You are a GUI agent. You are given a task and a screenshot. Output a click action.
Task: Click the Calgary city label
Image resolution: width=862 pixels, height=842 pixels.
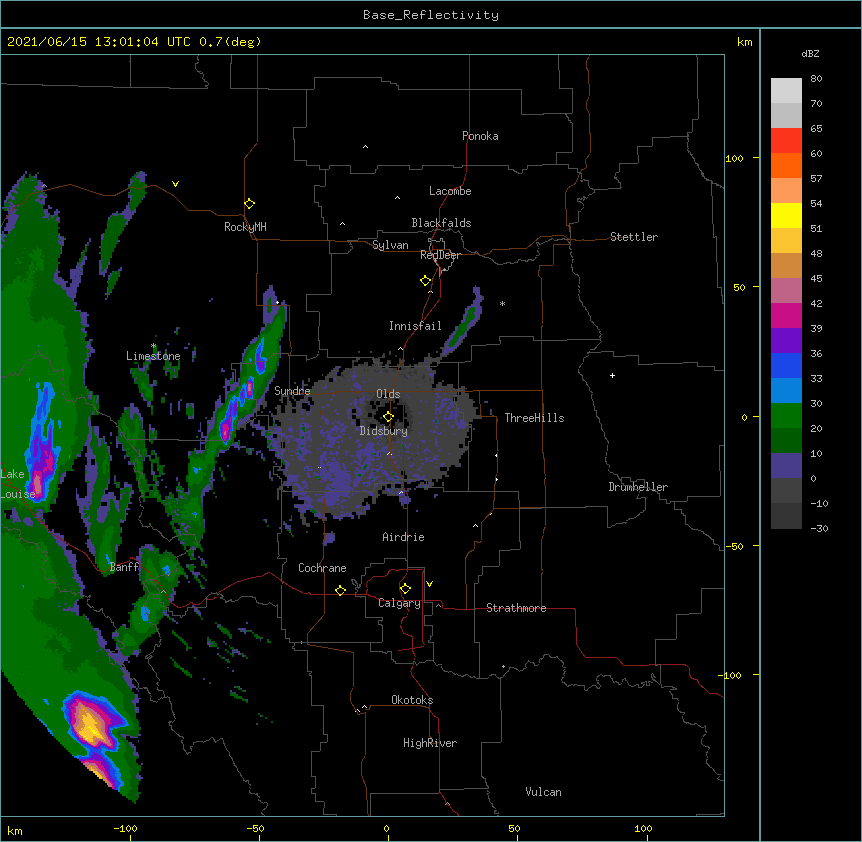coord(399,603)
